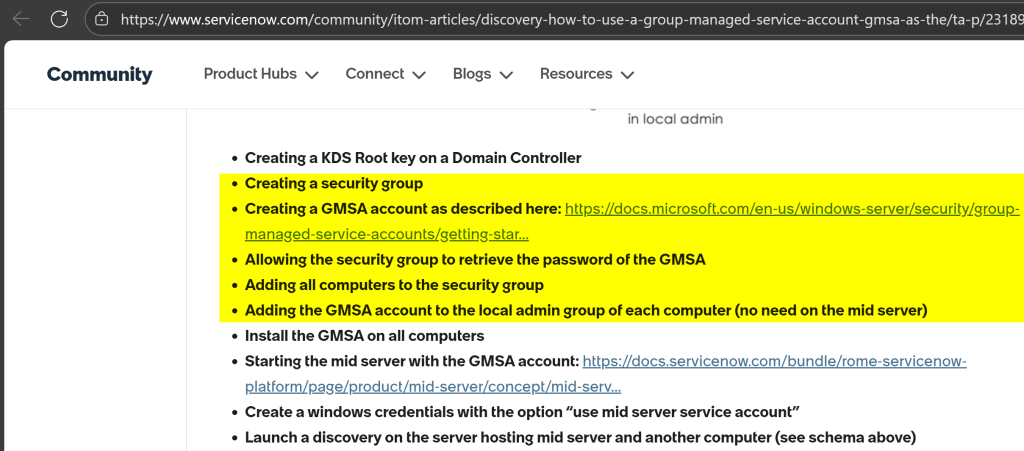
Task: Click the 'Launch a discovery' bullet text
Action: click(580, 437)
